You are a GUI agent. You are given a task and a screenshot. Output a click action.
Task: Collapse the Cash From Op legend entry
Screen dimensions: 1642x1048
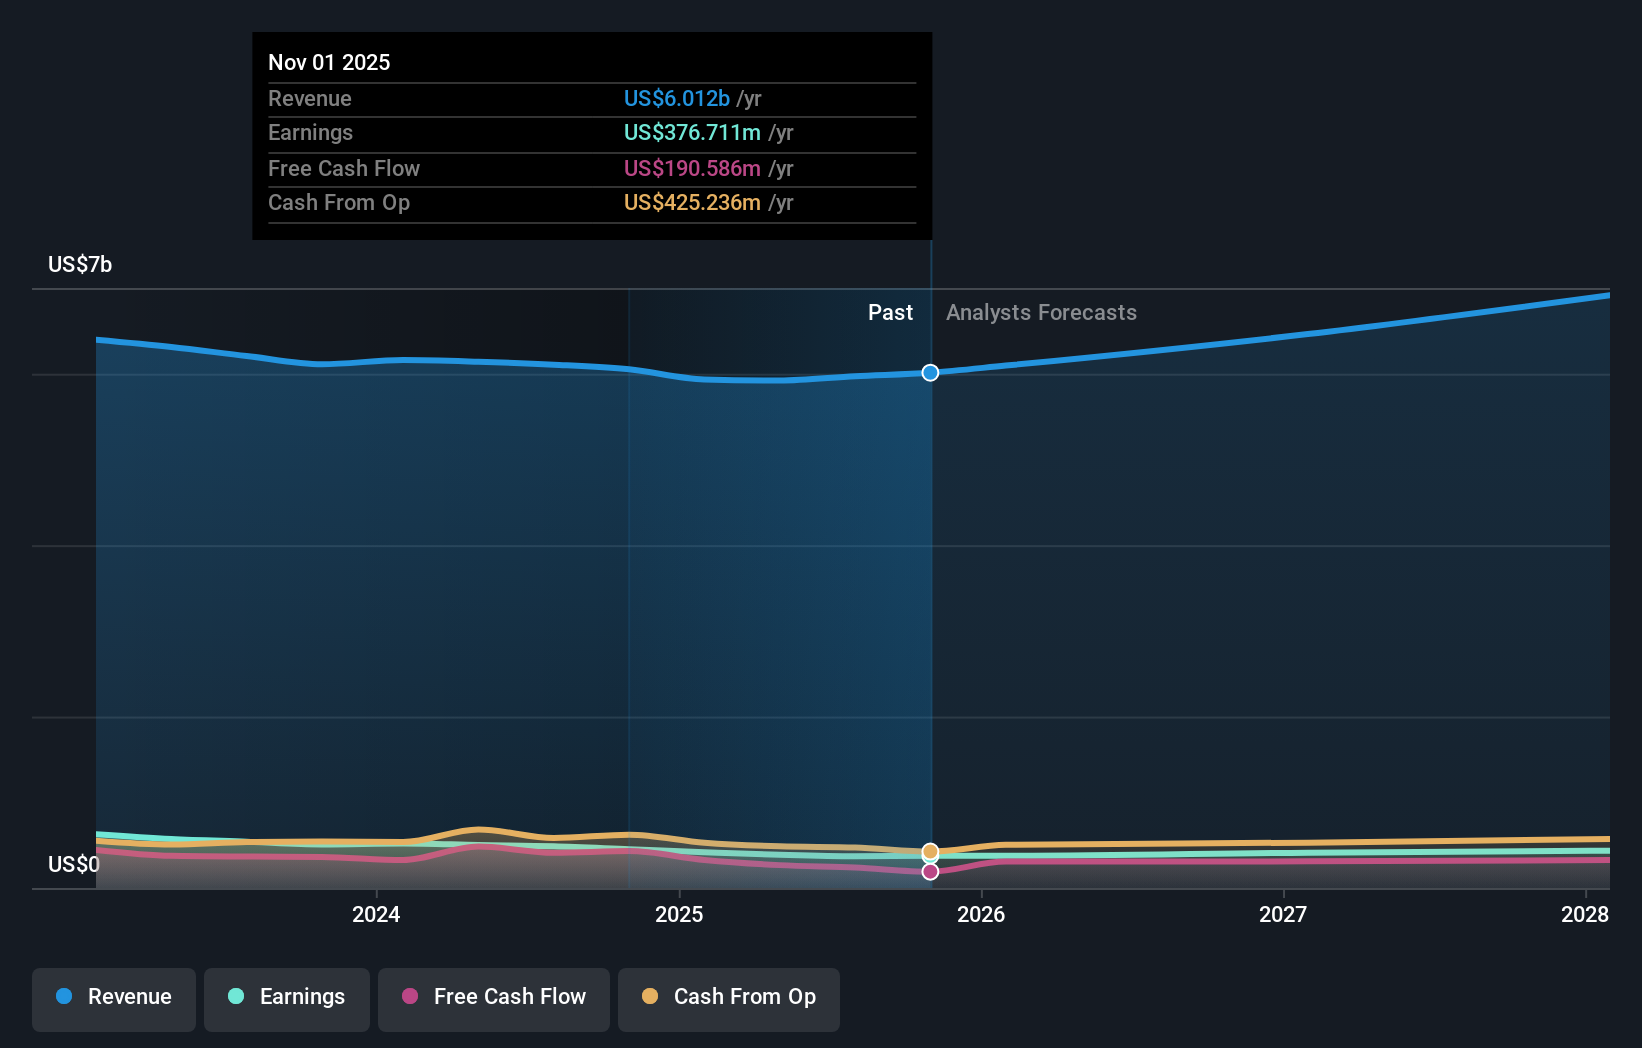point(728,998)
